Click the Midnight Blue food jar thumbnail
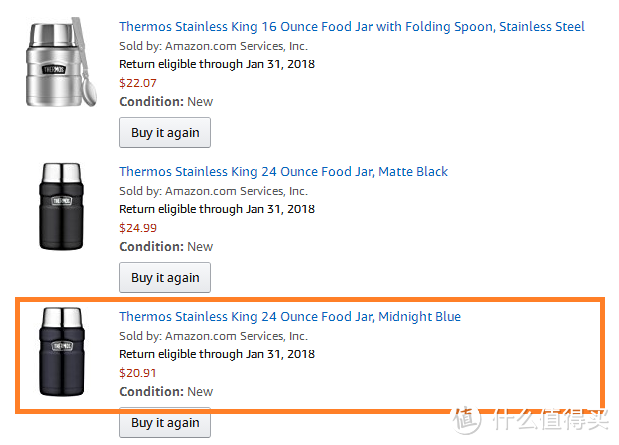619x445 pixels. (x=62, y=351)
